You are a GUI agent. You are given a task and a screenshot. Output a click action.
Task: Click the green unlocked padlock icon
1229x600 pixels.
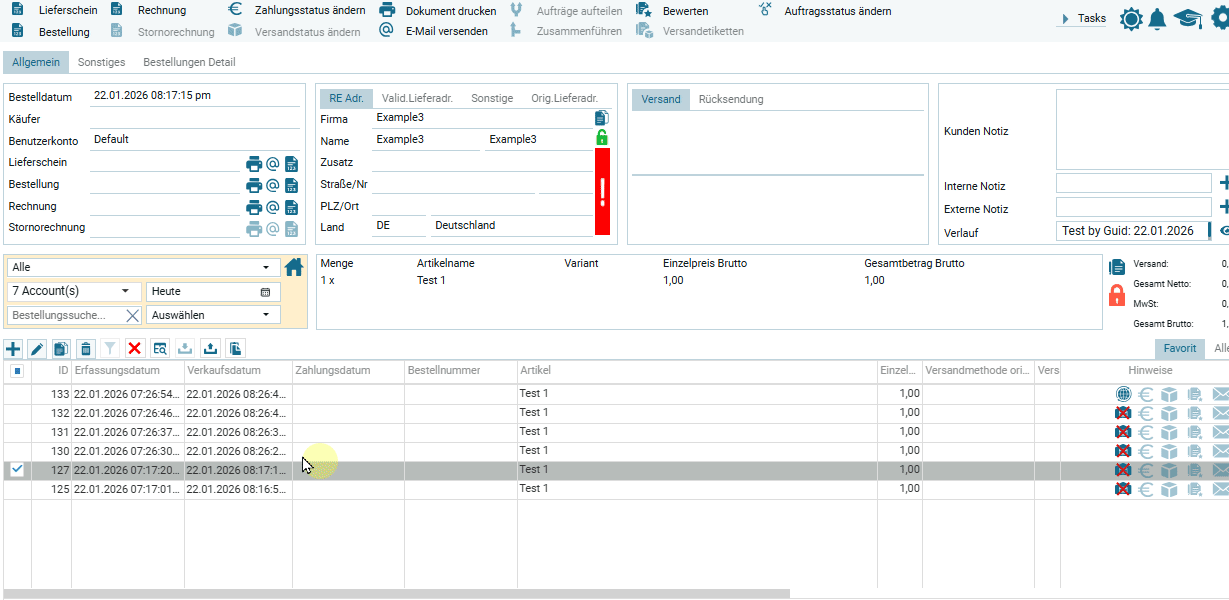click(601, 138)
